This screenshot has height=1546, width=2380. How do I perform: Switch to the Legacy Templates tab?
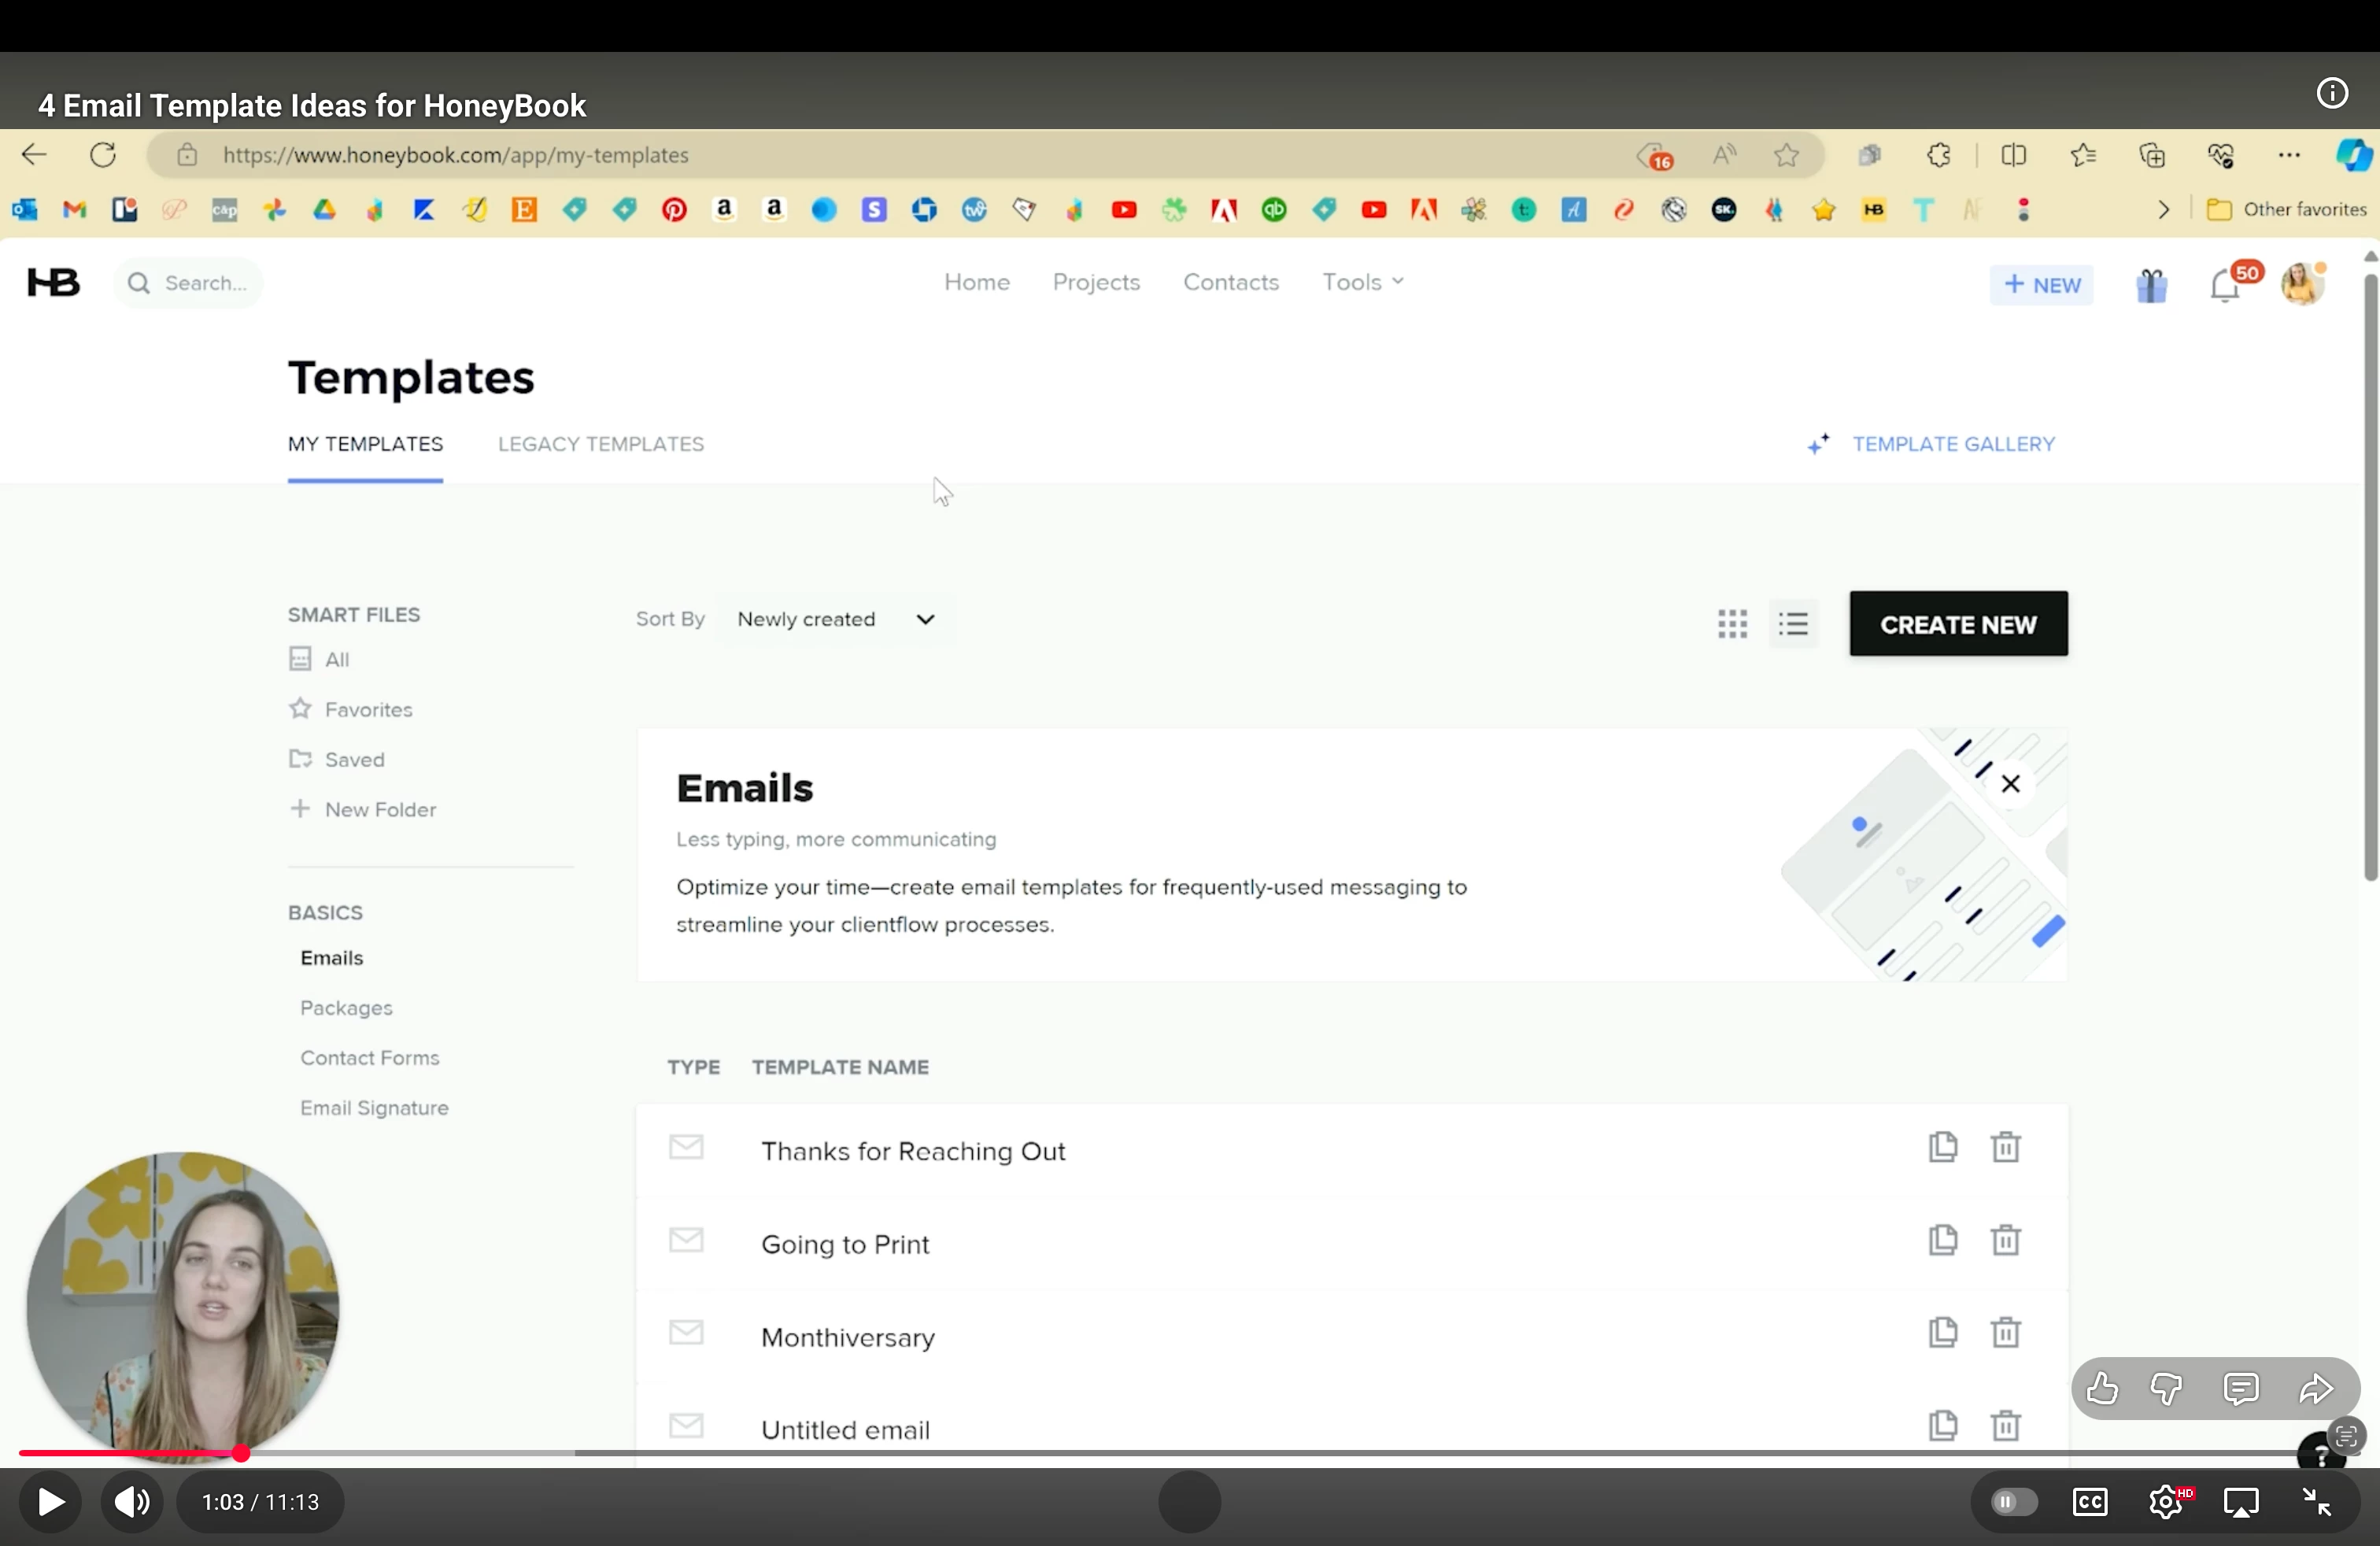click(x=601, y=444)
